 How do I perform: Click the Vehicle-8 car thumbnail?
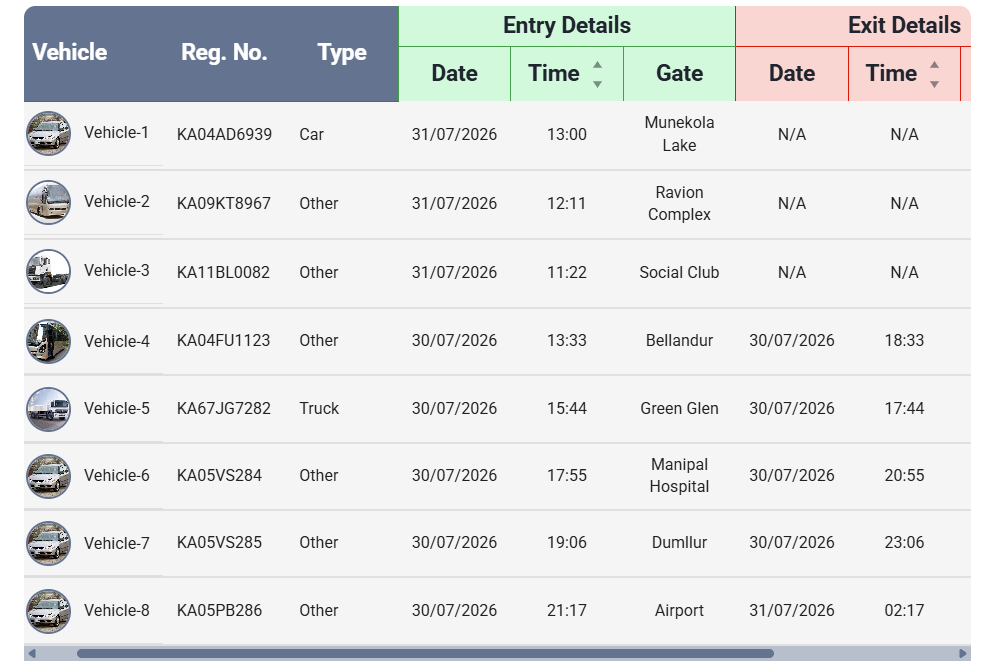pos(49,611)
